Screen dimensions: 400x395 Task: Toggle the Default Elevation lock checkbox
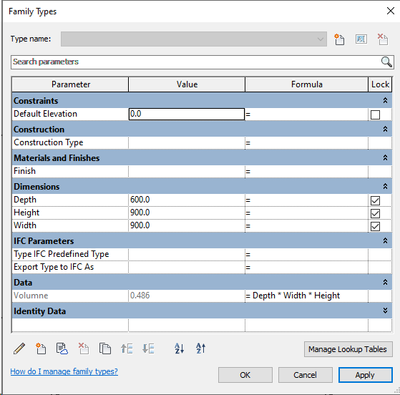375,115
